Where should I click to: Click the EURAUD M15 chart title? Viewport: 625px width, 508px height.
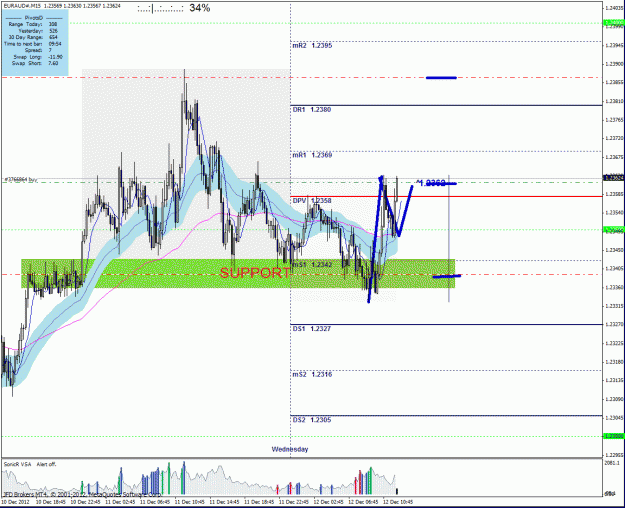(22, 6)
